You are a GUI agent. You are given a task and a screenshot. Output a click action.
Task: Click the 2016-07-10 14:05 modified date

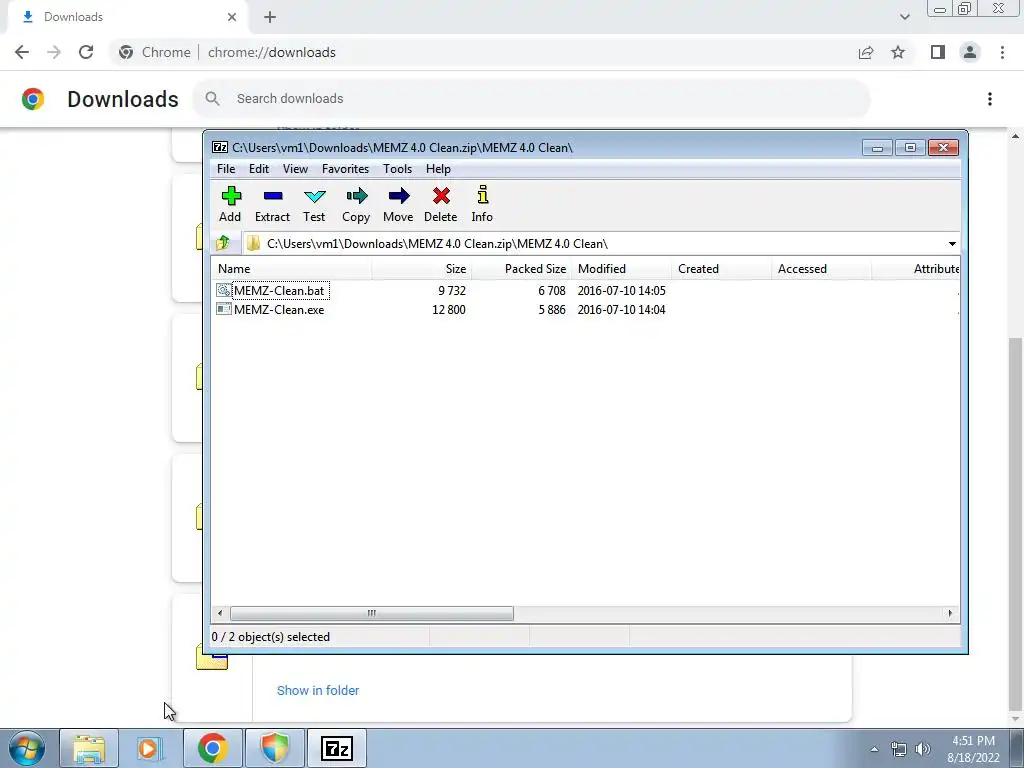point(622,291)
